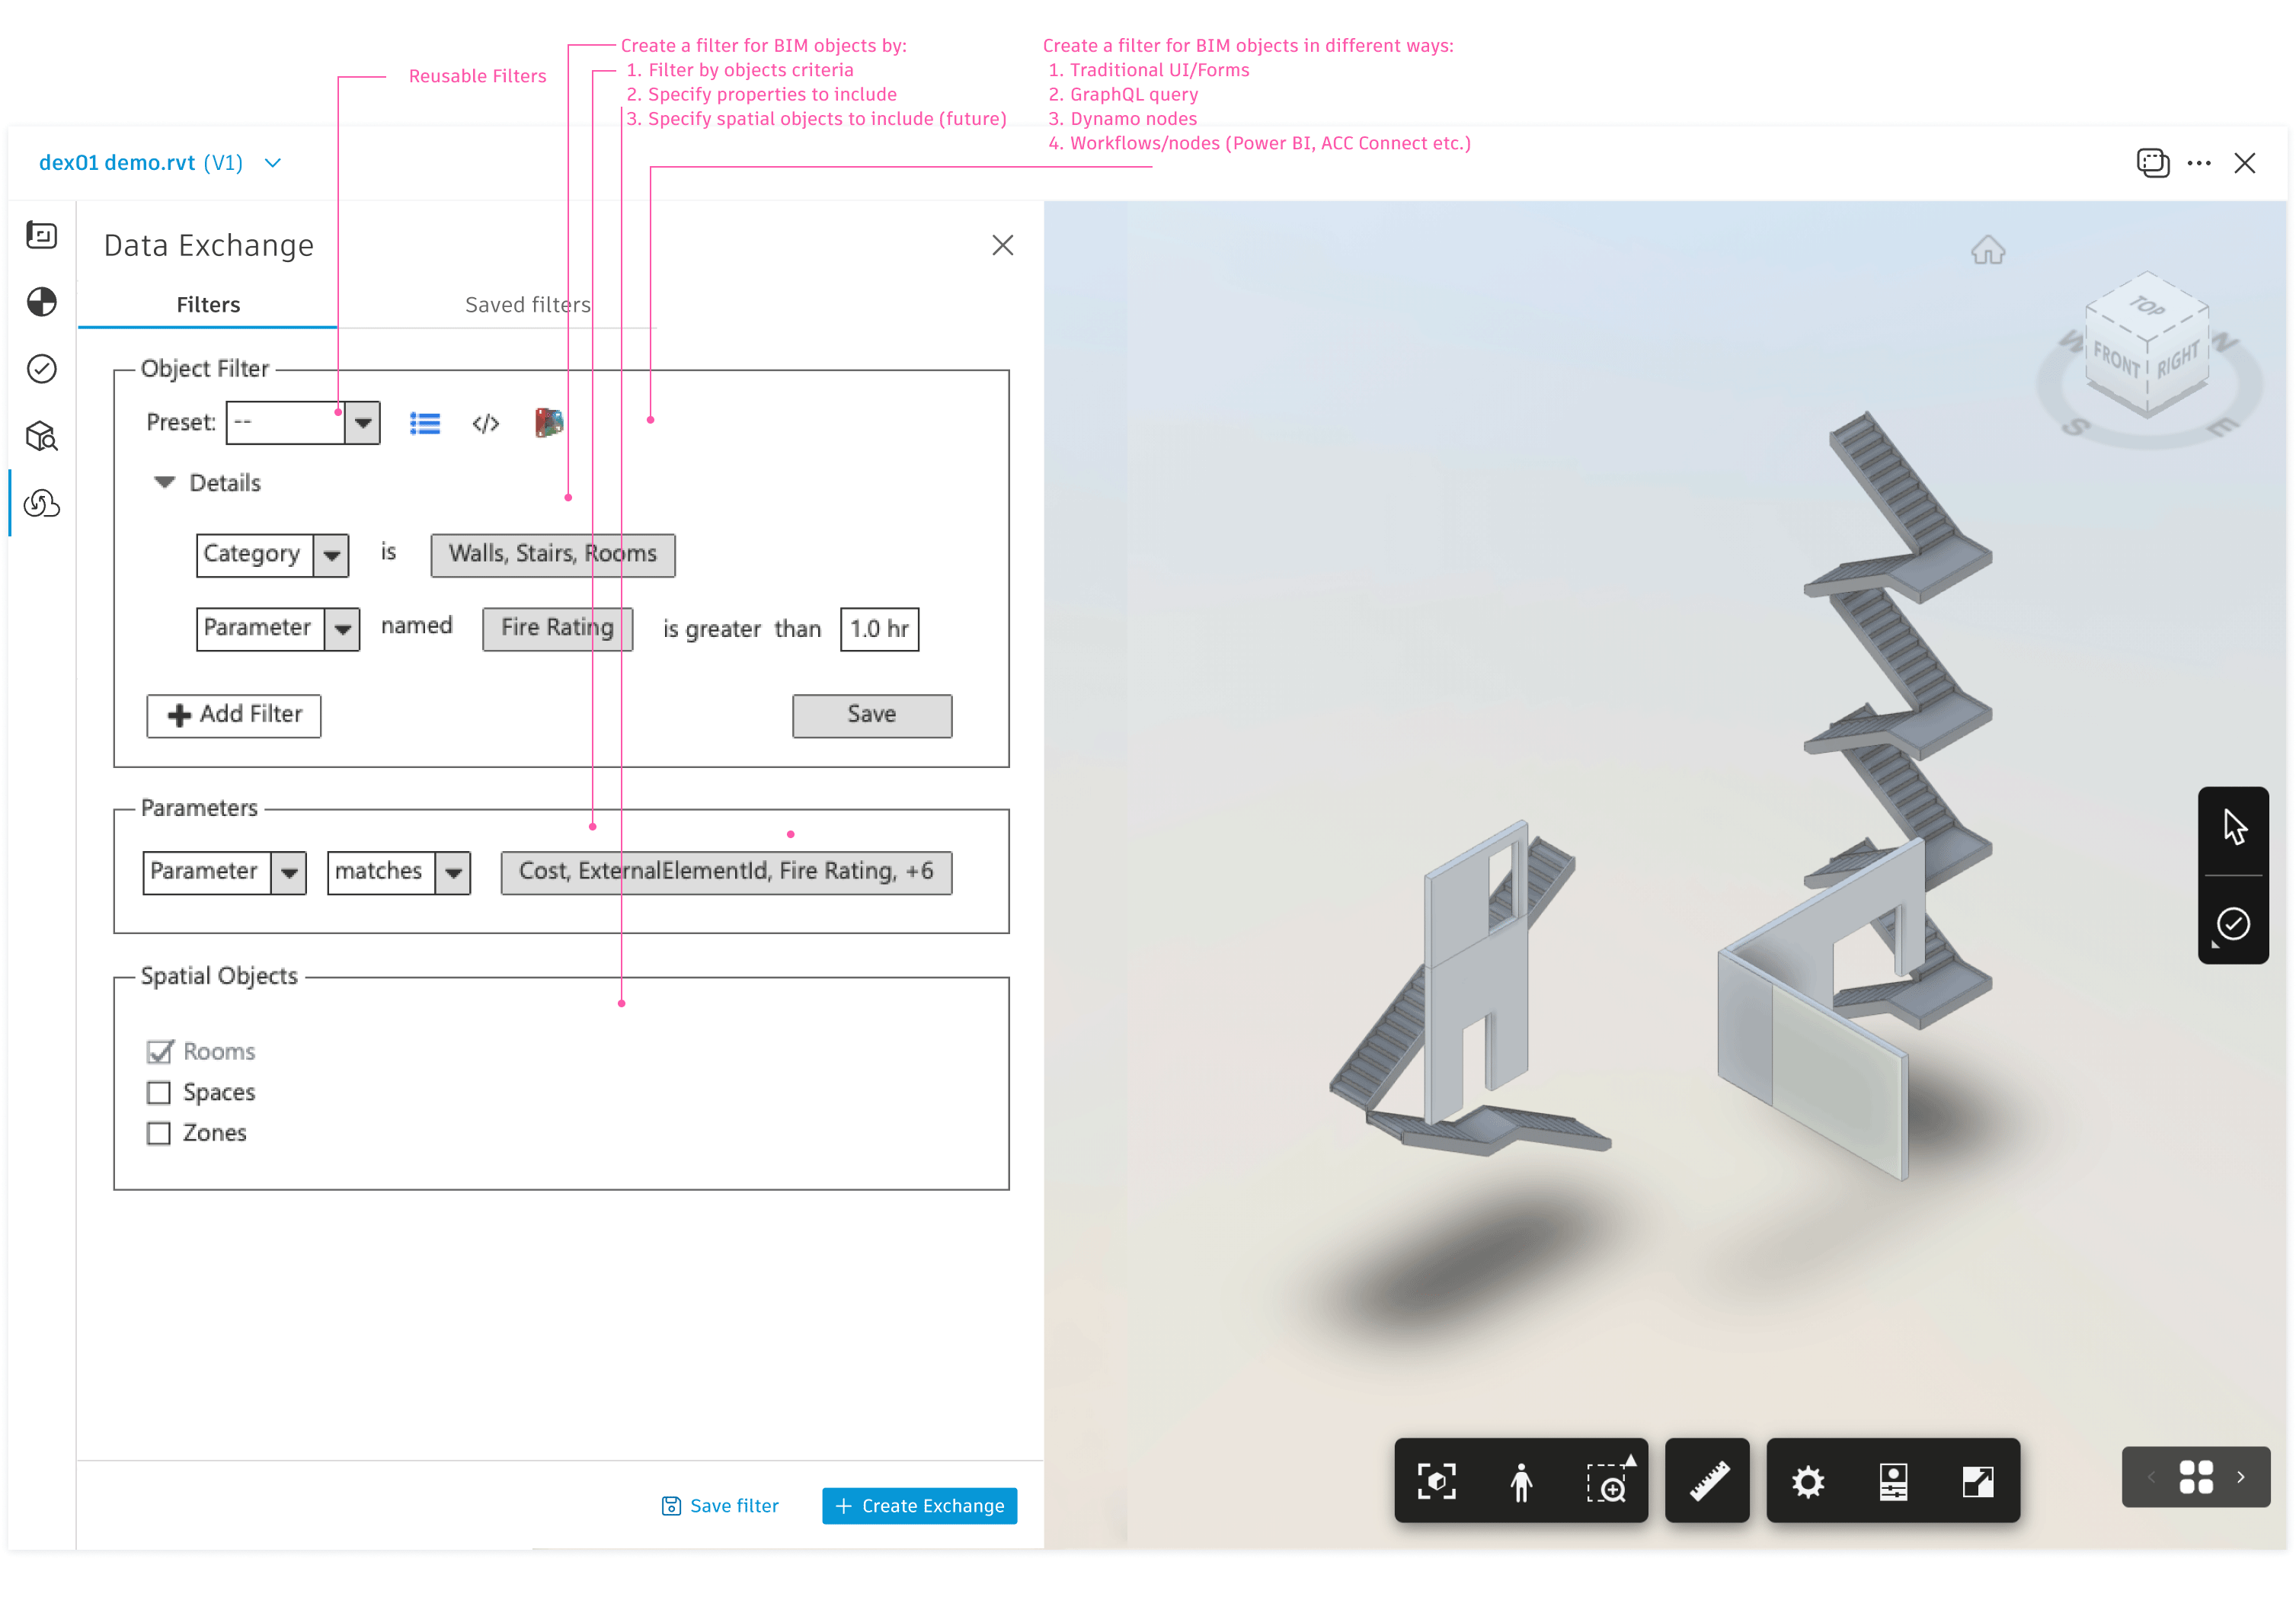Activate the zoom window tool
This screenshot has height=1597, width=2296.
[1607, 1481]
